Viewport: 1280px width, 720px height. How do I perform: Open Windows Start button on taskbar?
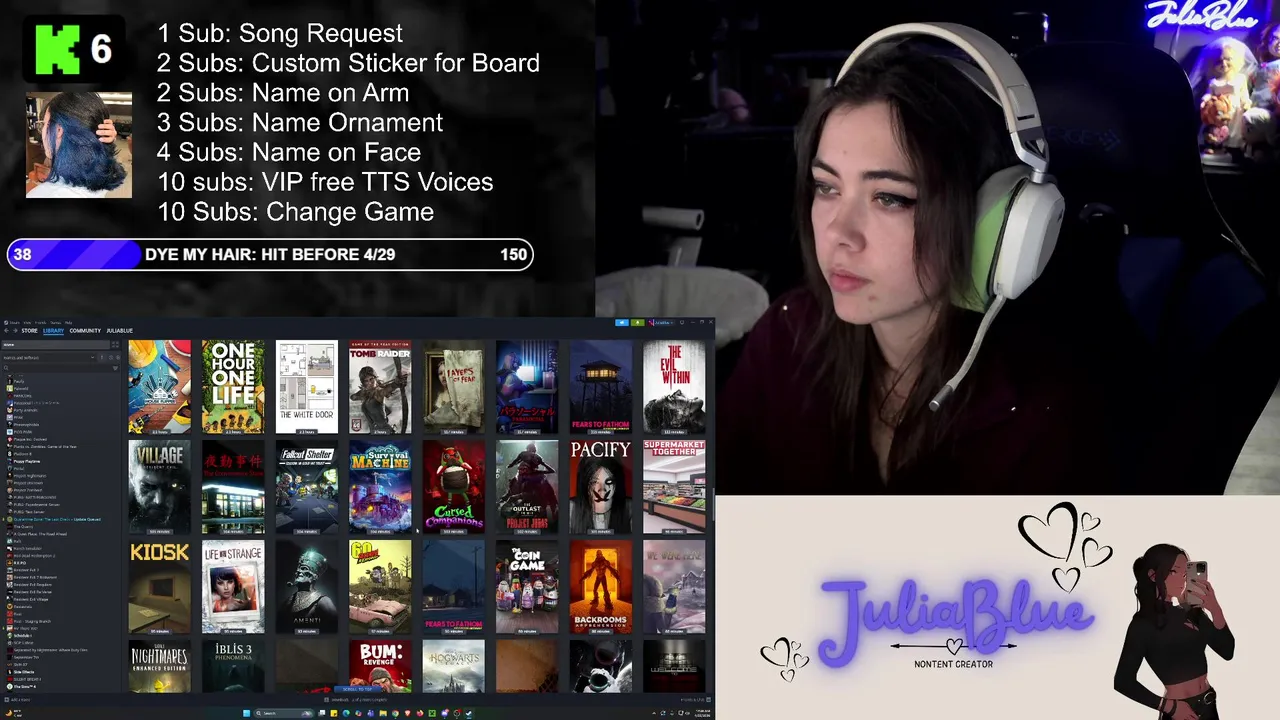pos(246,713)
